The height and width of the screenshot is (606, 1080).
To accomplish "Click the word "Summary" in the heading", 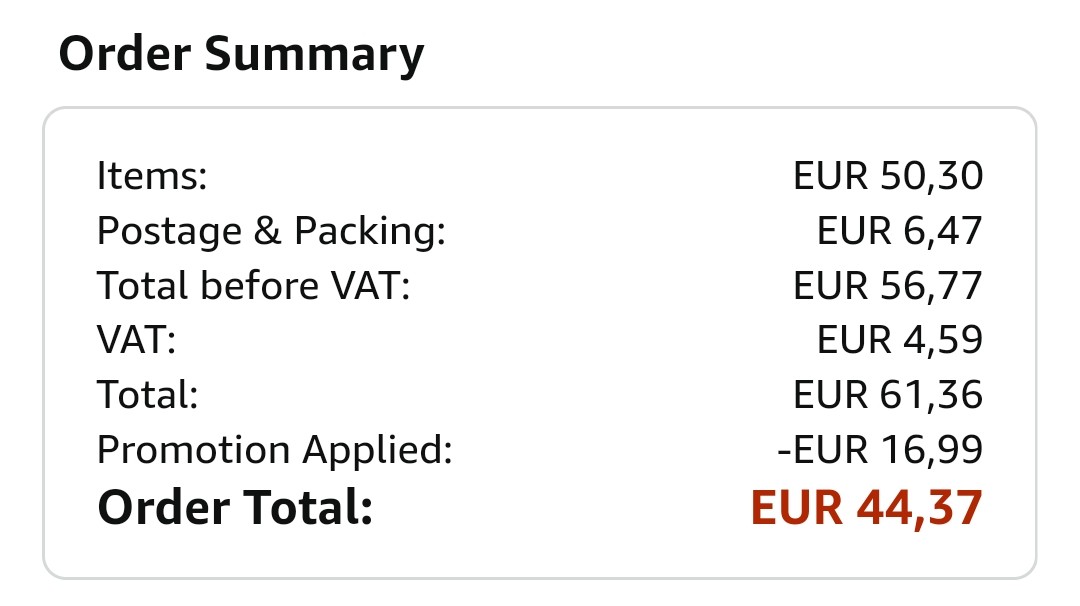I will click(314, 54).
